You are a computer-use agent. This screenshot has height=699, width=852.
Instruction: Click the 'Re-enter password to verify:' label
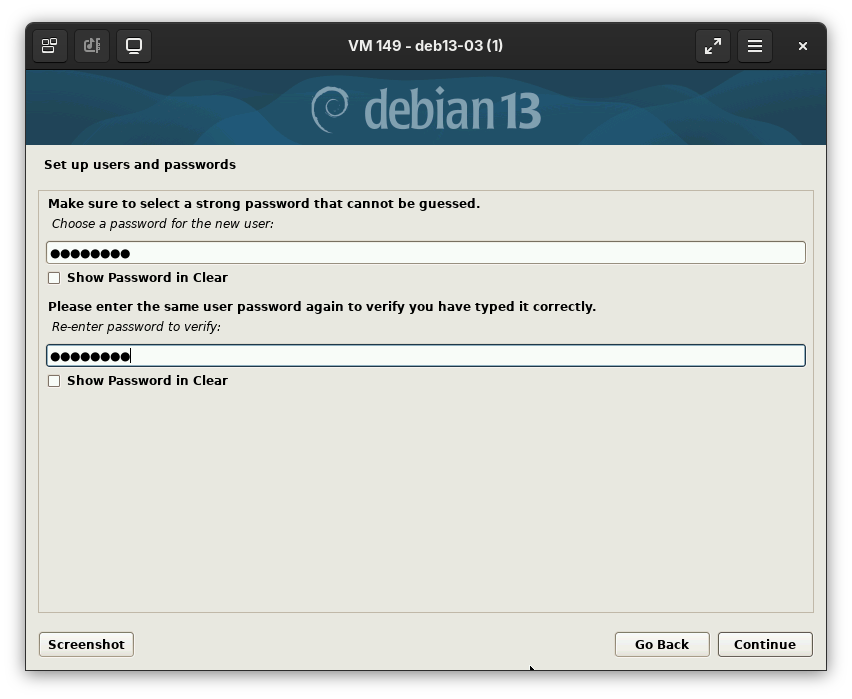coord(136,327)
